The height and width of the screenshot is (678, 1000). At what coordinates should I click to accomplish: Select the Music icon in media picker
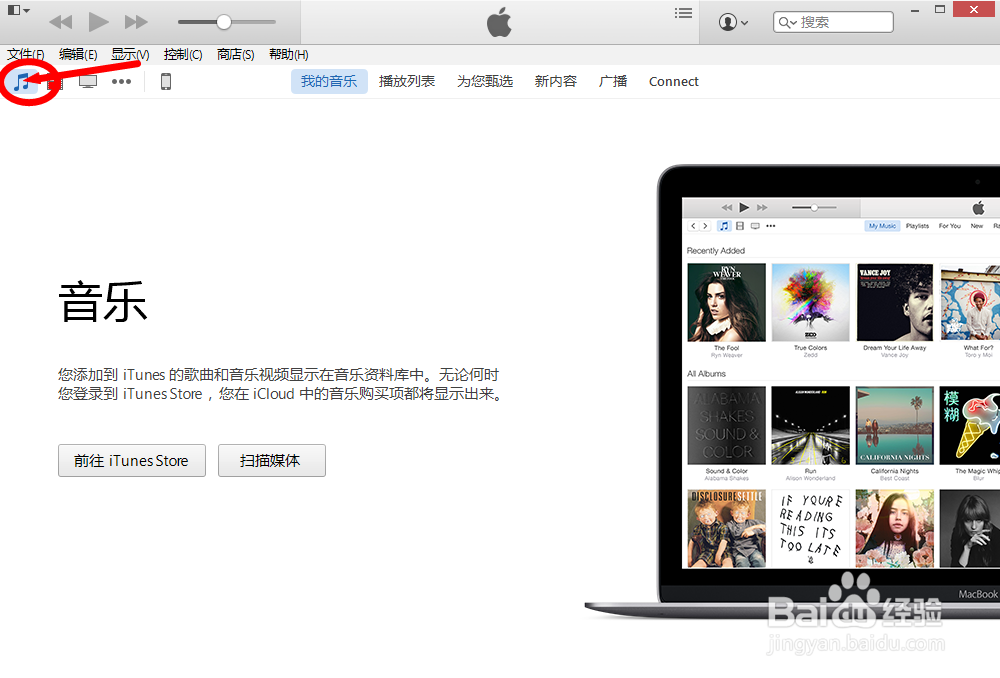(24, 81)
